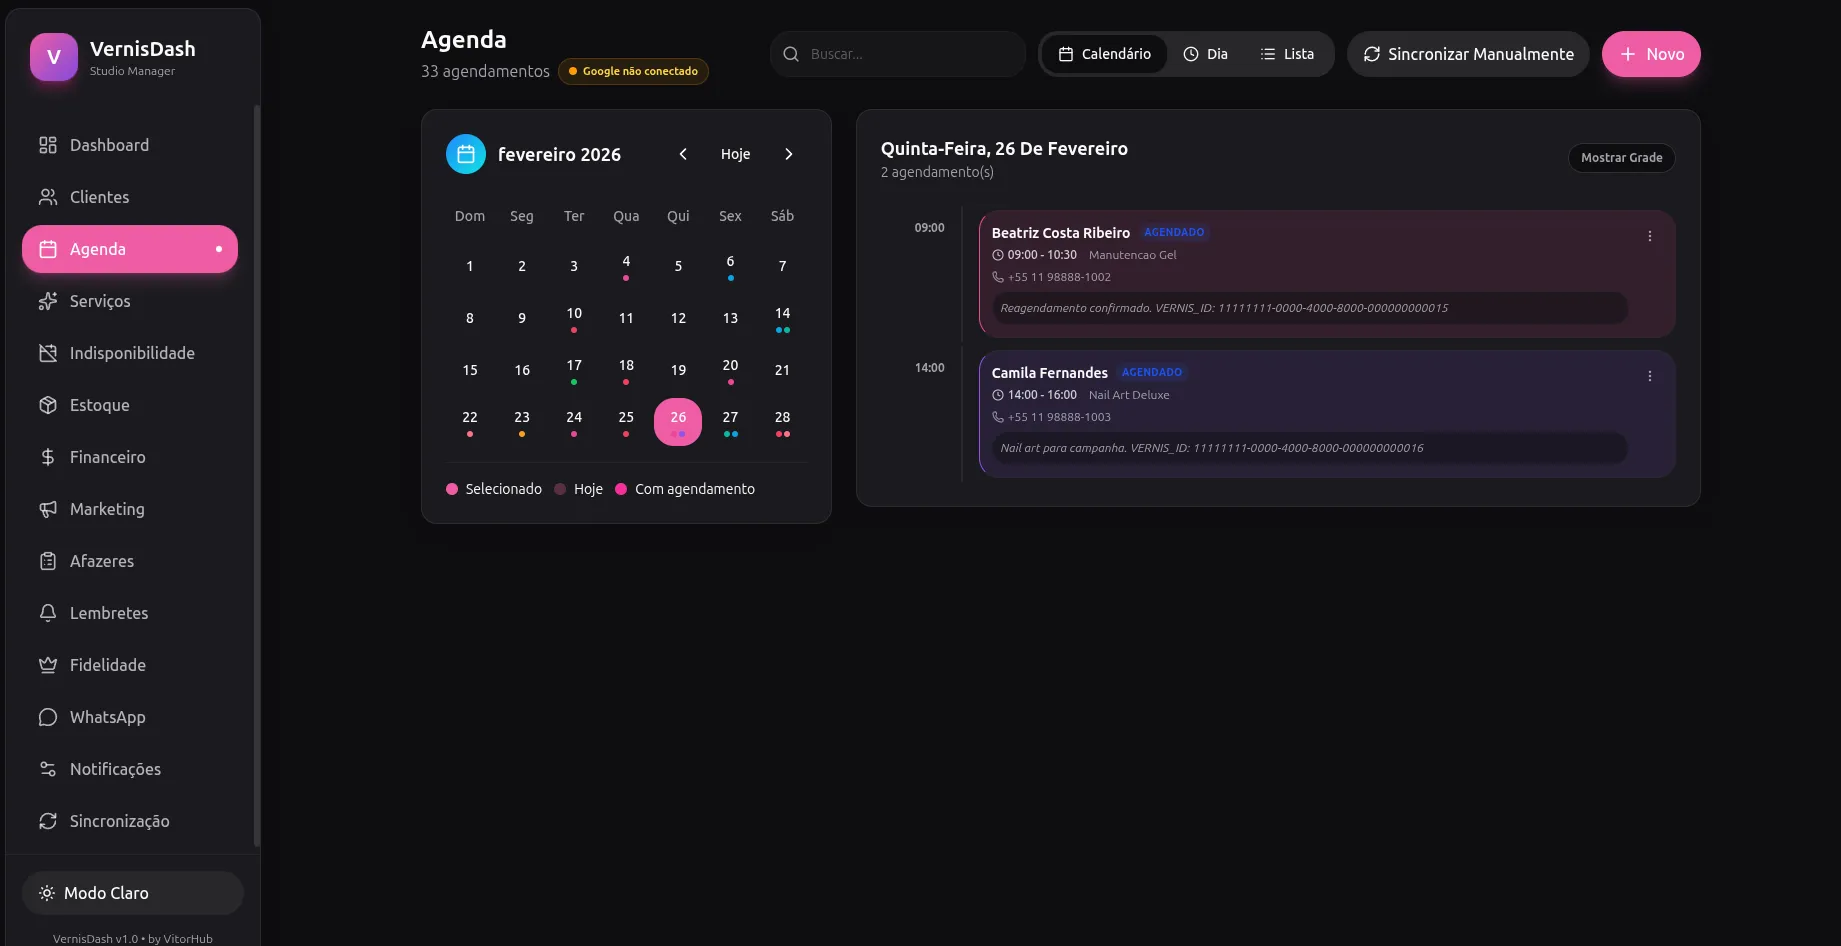Viewport: 1841px width, 946px height.
Task: Click phone icon on Beatriz appointment
Action: pos(998,277)
